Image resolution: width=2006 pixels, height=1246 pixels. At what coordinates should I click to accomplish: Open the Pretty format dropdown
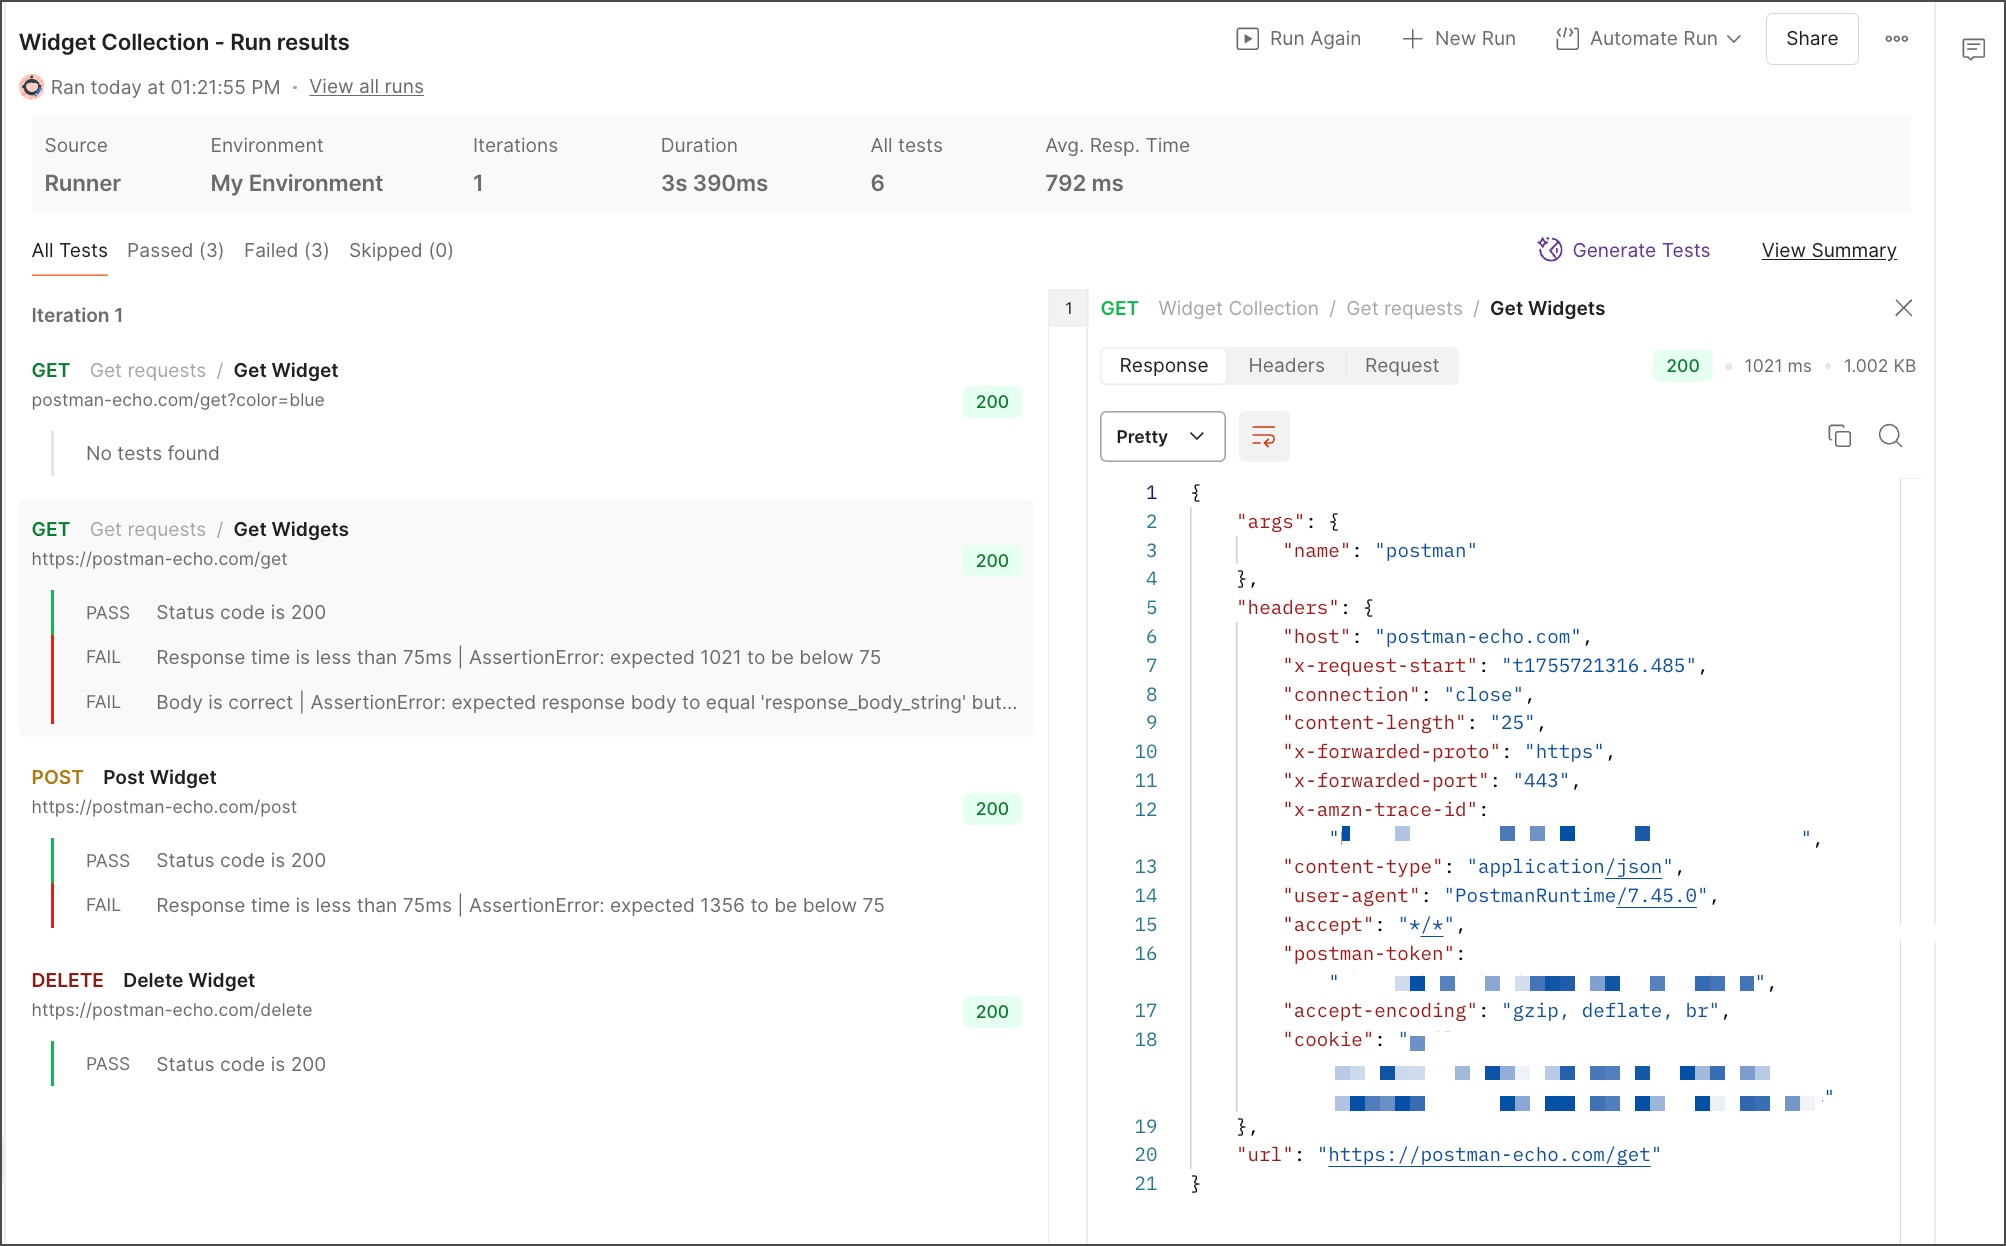click(x=1162, y=437)
